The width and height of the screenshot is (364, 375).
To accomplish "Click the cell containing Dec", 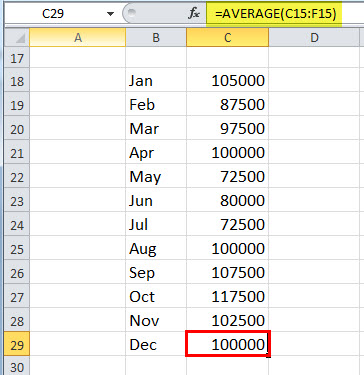I will [x=156, y=344].
